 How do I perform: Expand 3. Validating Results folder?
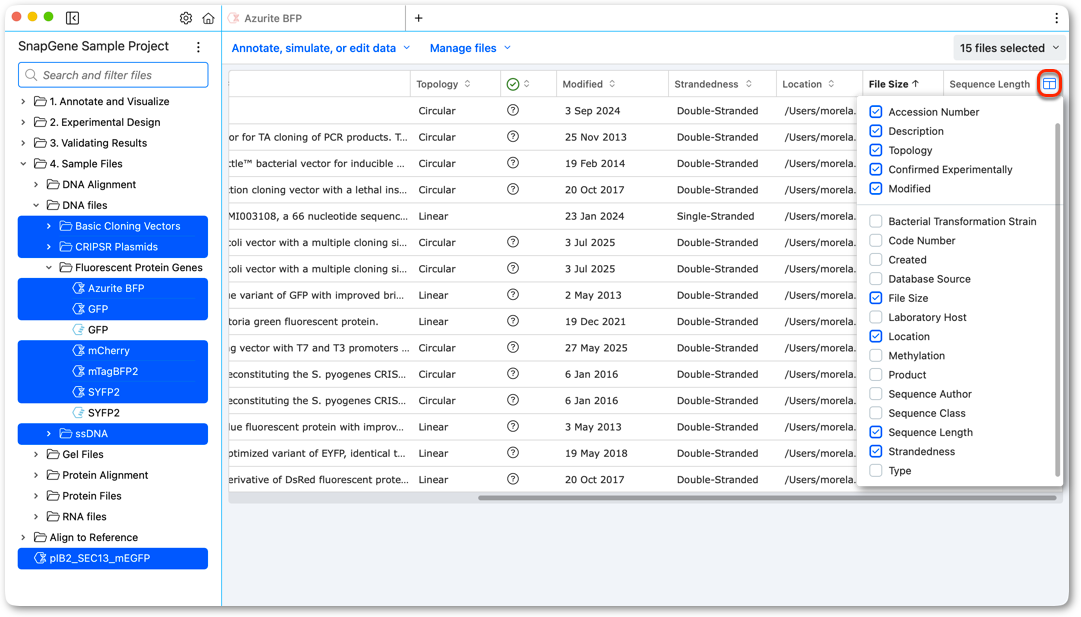pos(23,143)
